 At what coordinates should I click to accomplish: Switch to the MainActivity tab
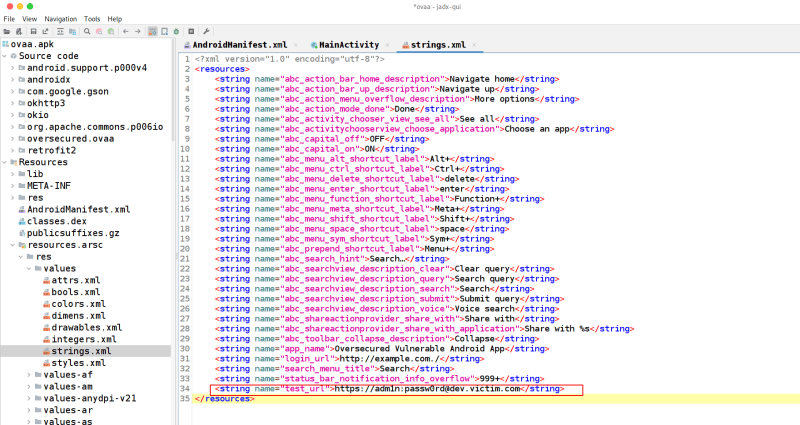(349, 45)
